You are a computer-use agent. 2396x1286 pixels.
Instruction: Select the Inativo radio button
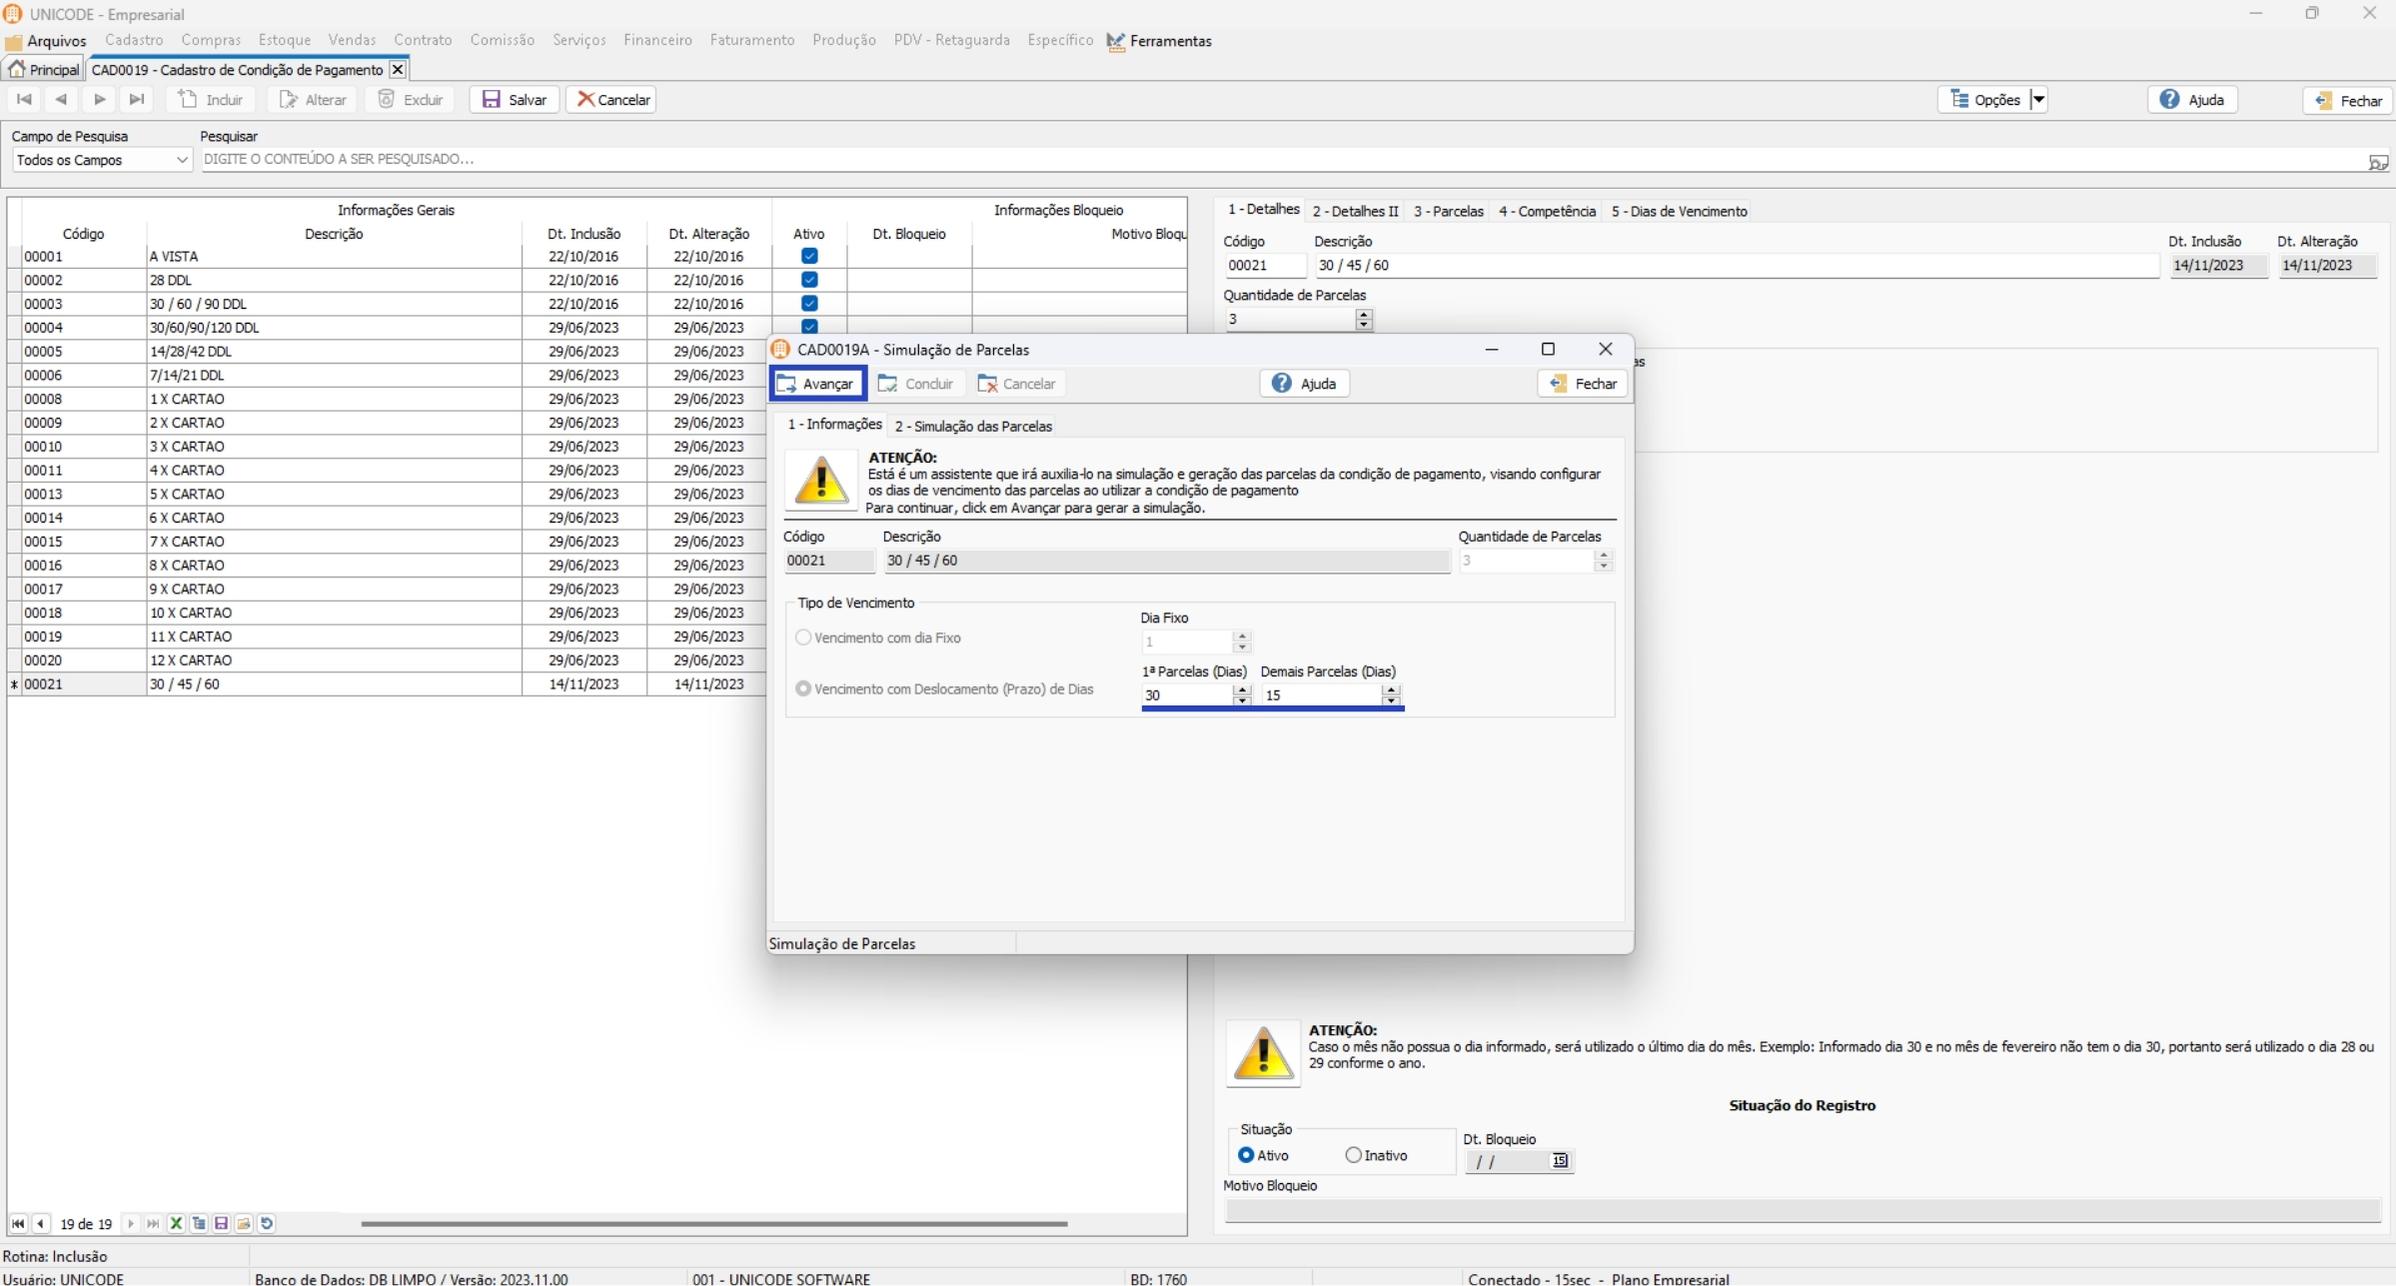point(1353,1155)
